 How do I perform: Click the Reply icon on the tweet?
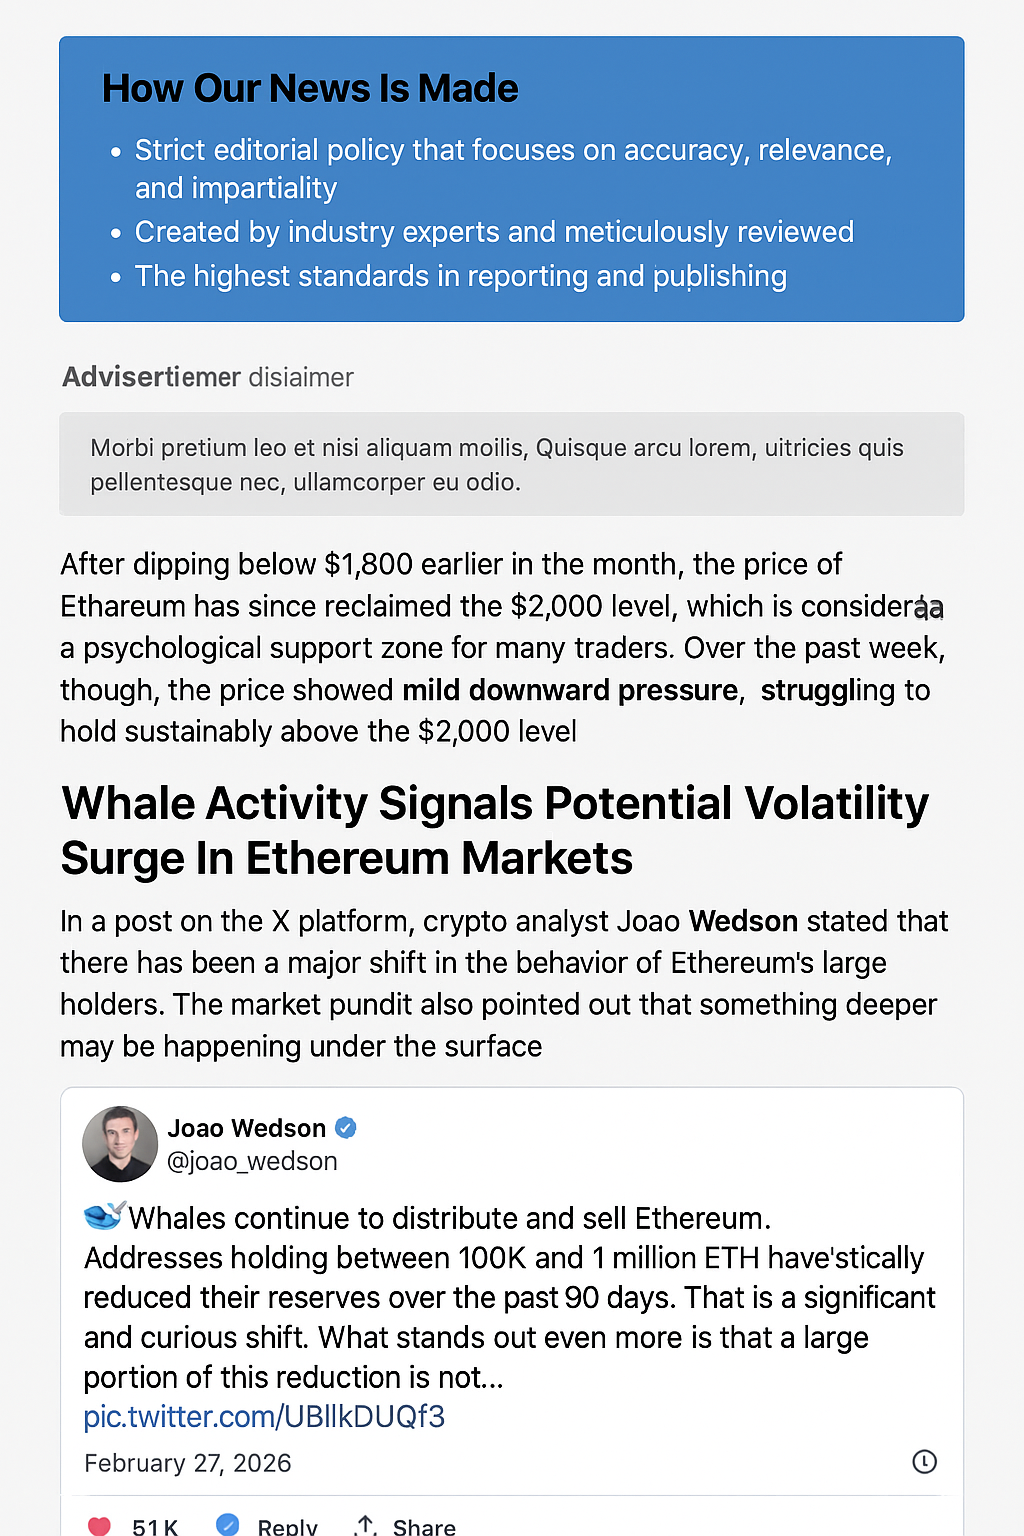point(227,1524)
